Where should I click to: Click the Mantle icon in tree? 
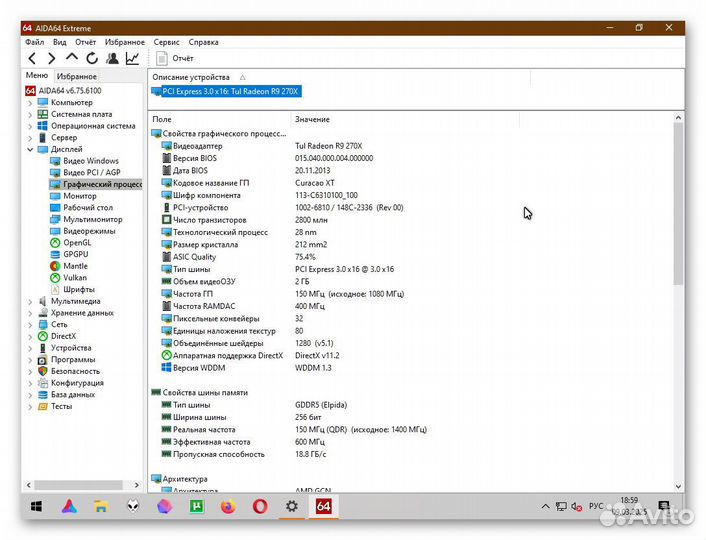(x=55, y=266)
